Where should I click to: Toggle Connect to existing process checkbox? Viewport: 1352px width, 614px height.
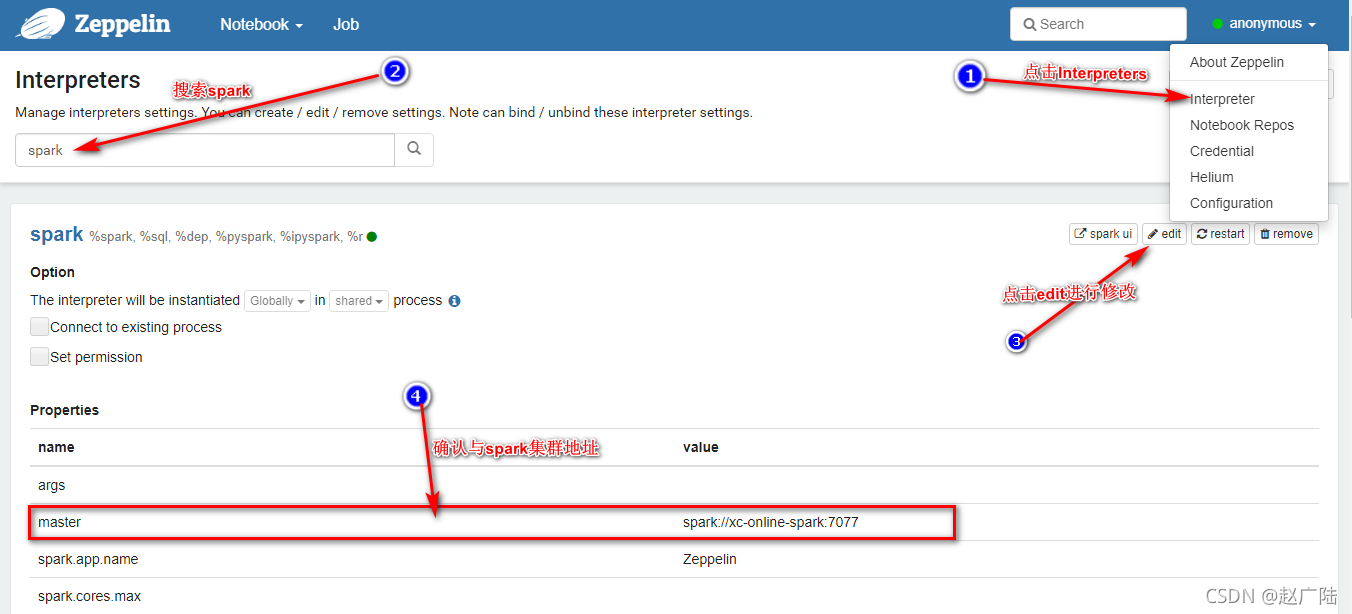[40, 327]
